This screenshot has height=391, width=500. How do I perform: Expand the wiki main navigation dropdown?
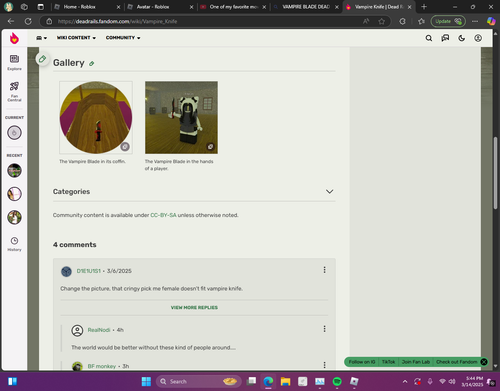point(41,38)
